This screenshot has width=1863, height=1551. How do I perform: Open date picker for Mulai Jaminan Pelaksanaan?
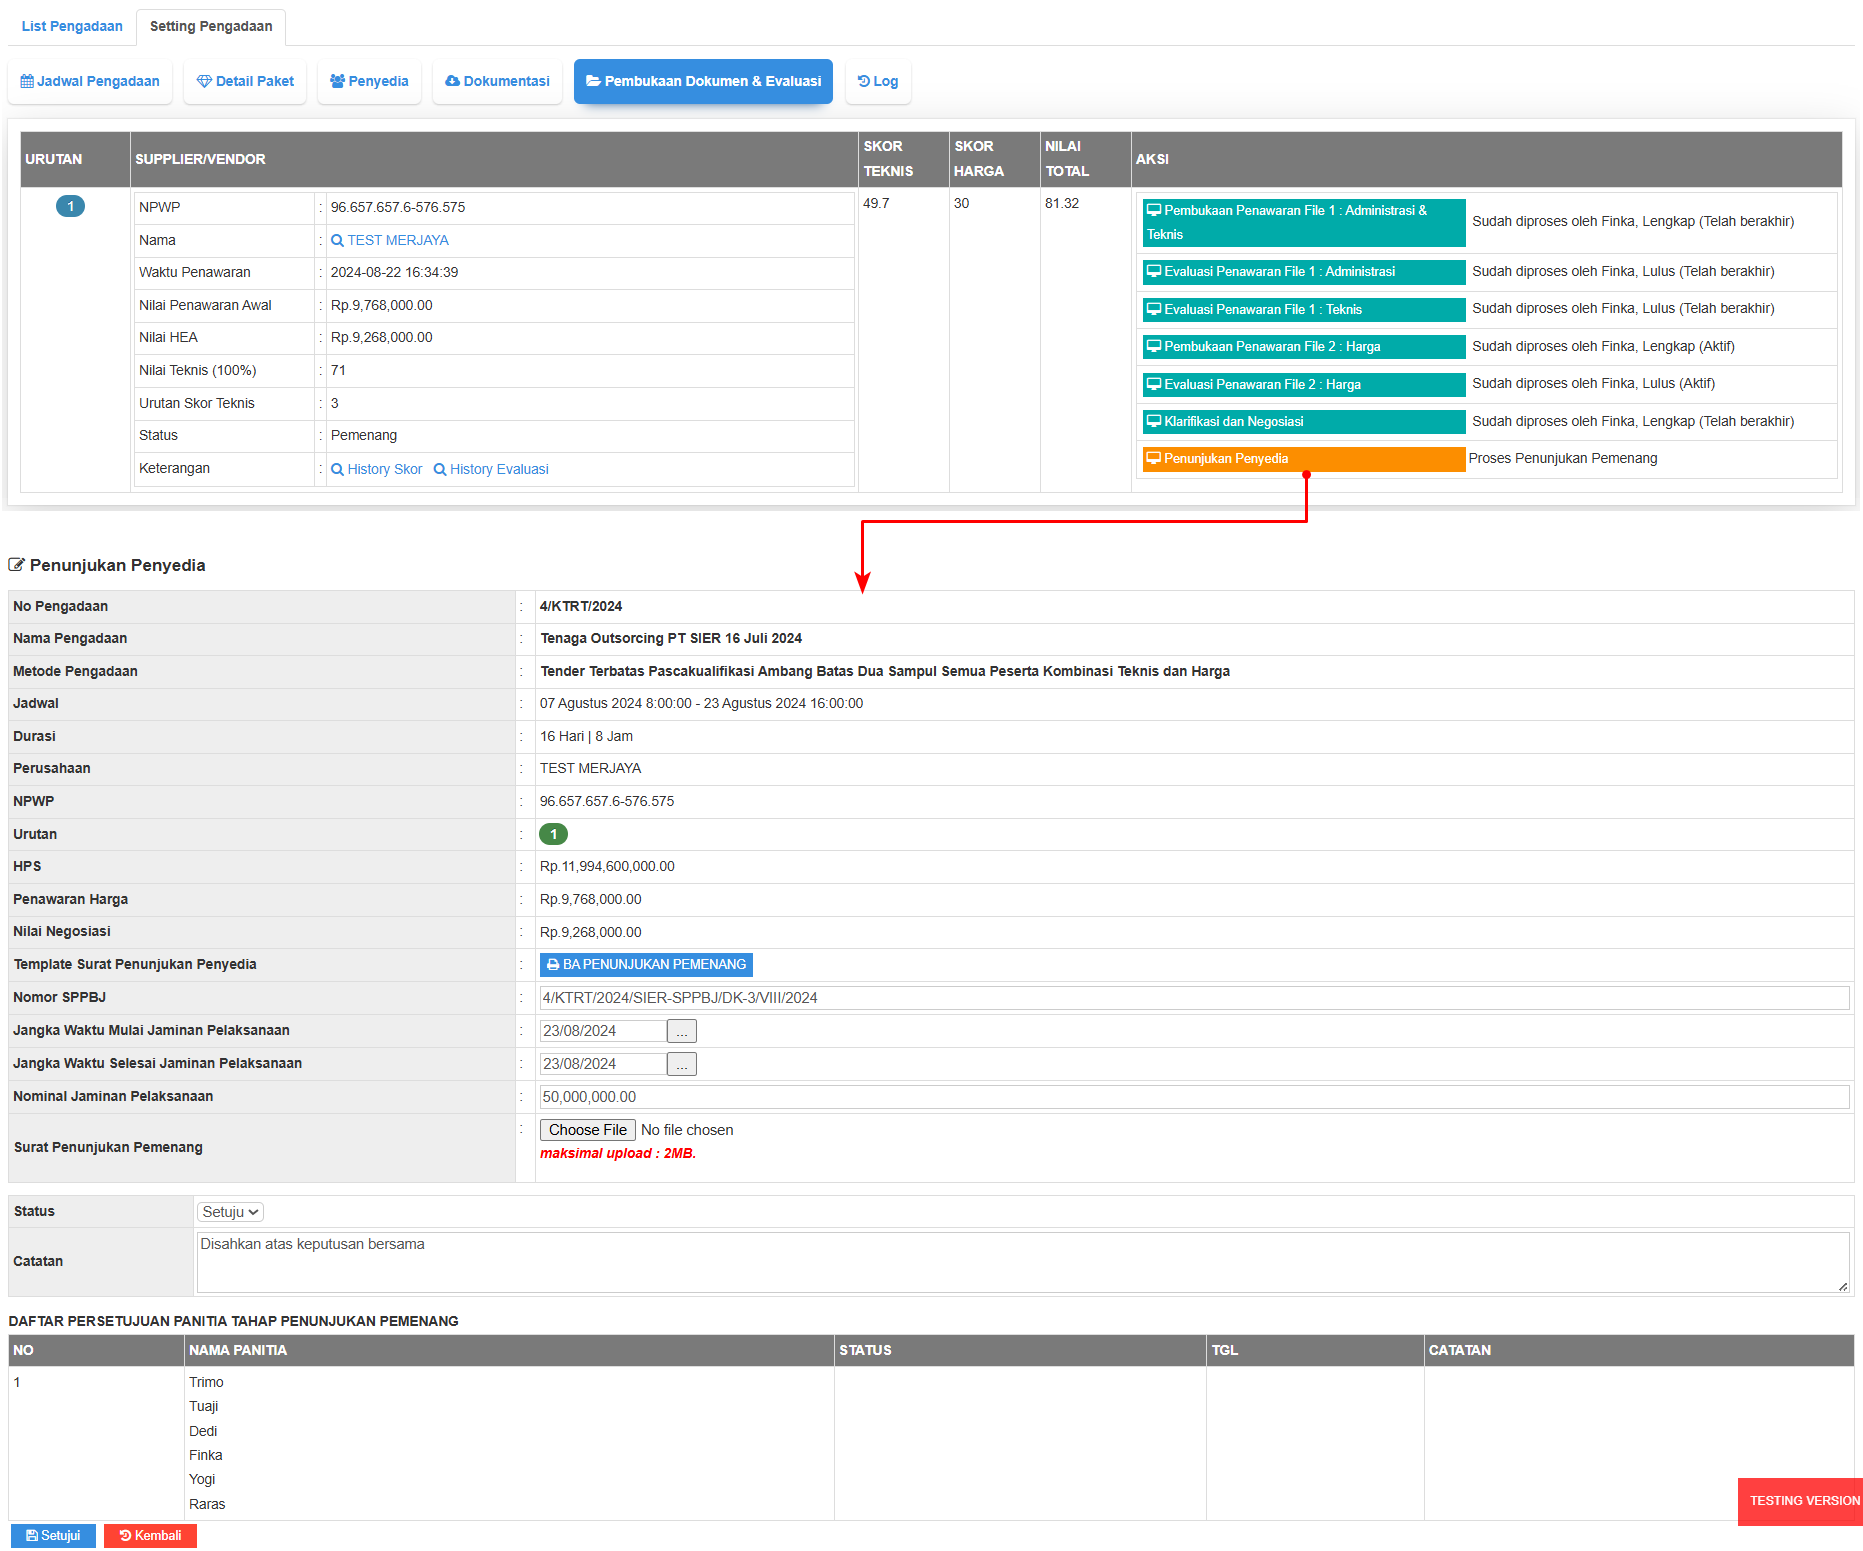(681, 1031)
